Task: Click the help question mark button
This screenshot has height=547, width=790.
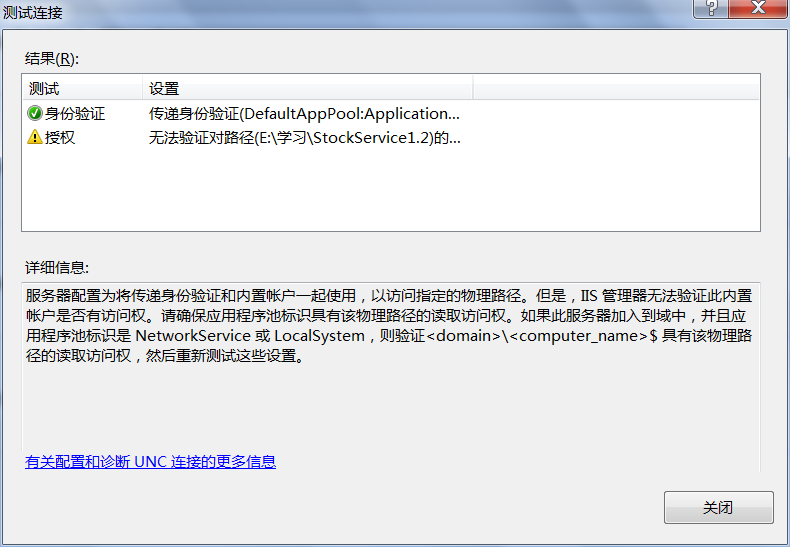Action: [711, 8]
